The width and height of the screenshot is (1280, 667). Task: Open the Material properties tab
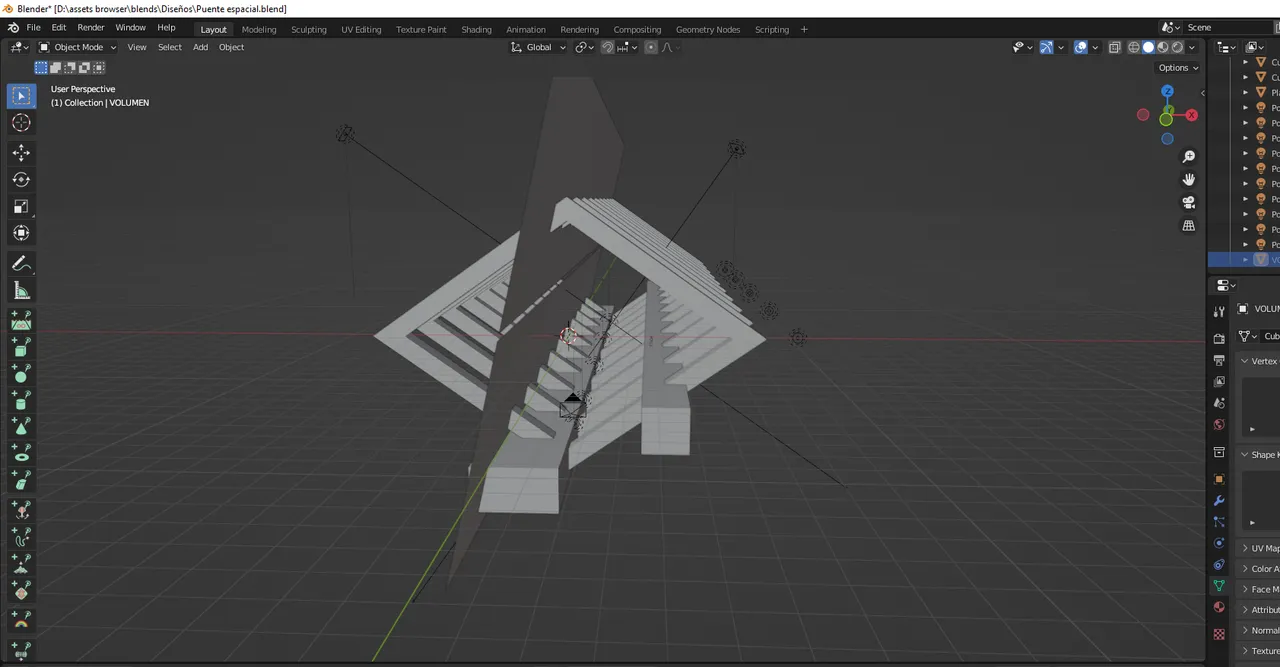[x=1219, y=608]
